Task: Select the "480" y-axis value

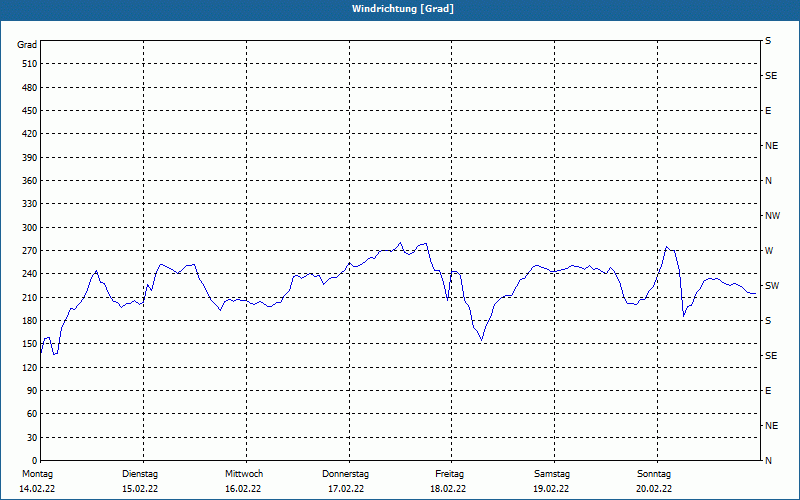Action: tap(30, 88)
